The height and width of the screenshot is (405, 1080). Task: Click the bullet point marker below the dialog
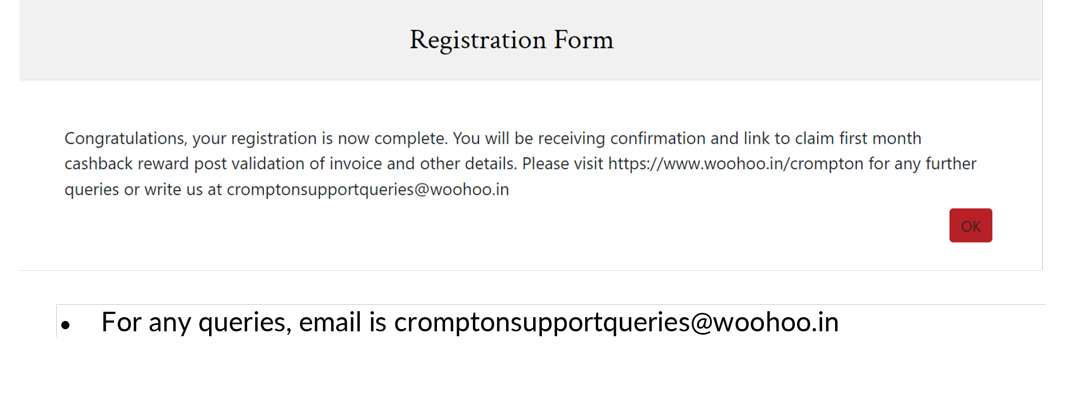click(66, 325)
